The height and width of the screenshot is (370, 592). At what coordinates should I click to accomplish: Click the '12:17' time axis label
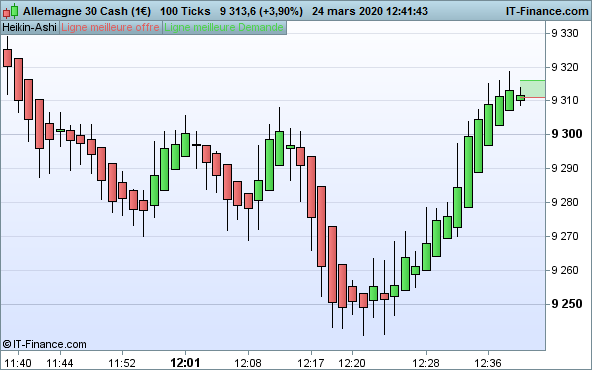(310, 363)
